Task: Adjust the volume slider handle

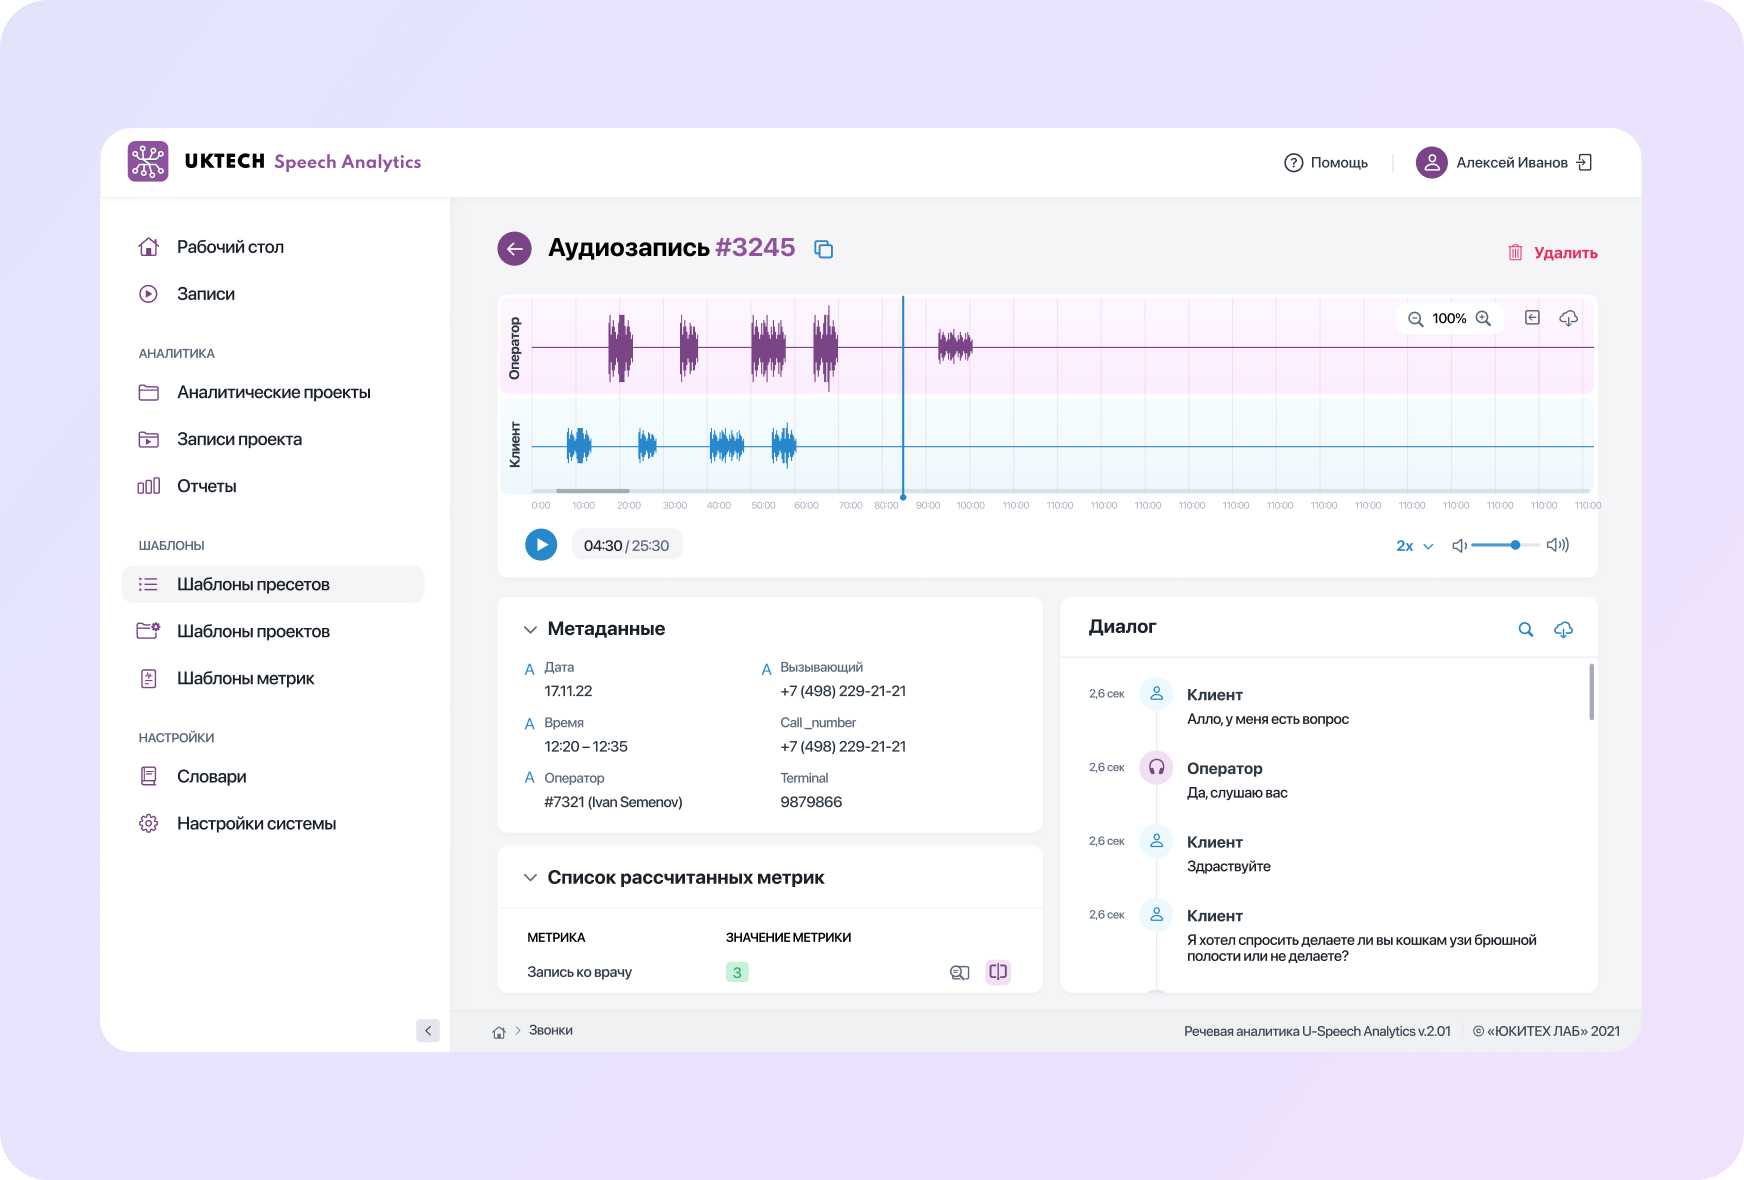Action: click(x=1515, y=545)
